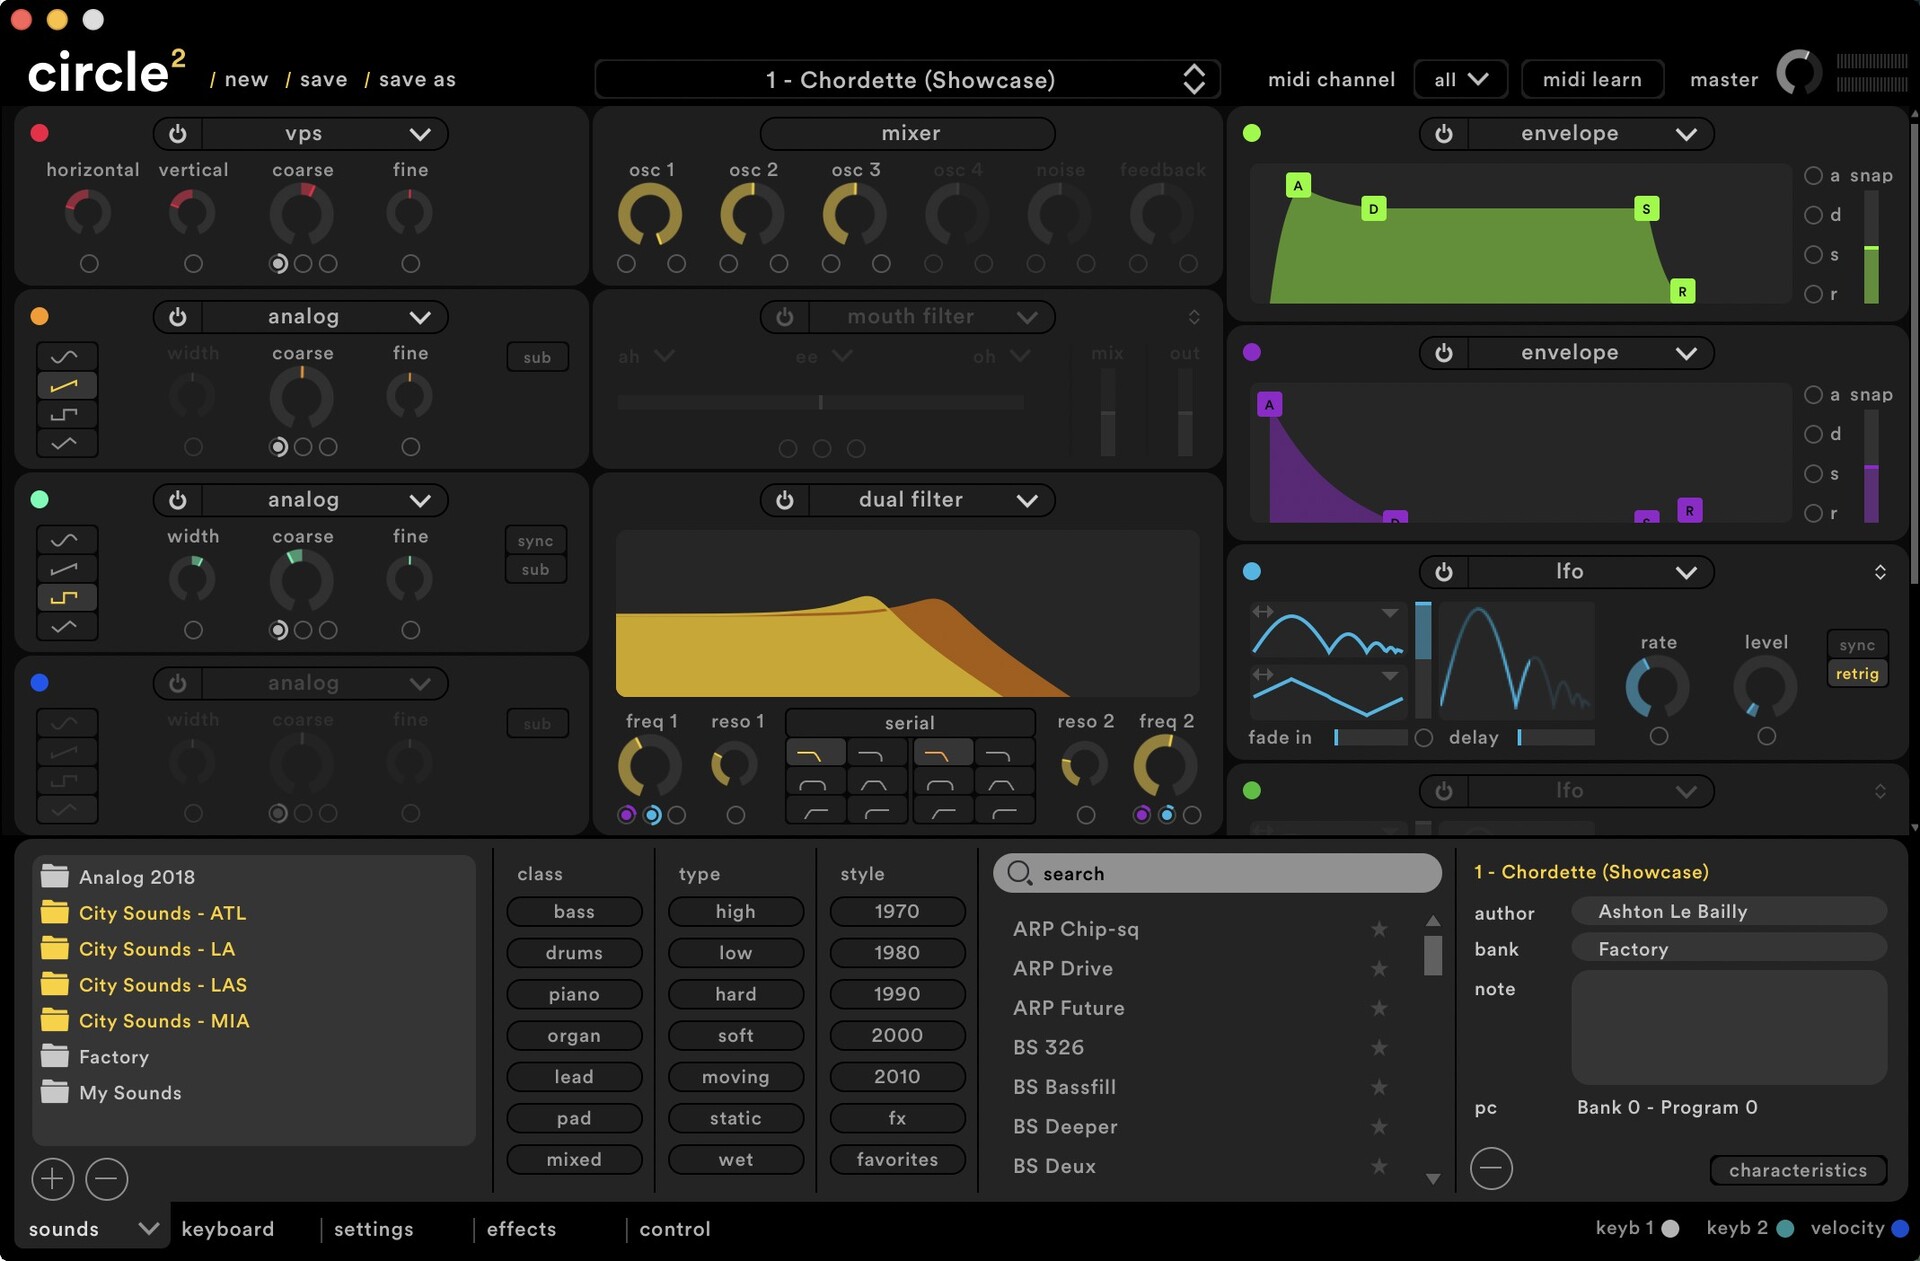The image size is (1920, 1261).
Task: Open the preset selector arrows for Chordette
Action: [x=1194, y=79]
